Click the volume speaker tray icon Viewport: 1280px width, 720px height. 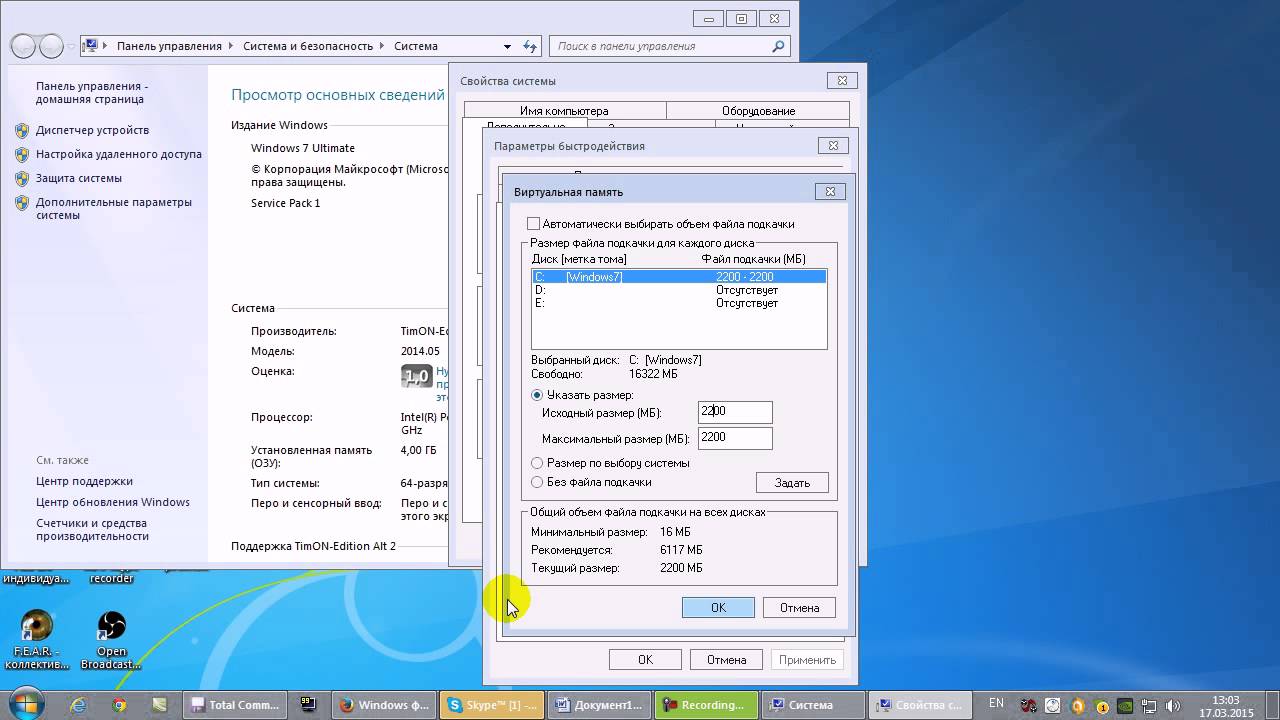pos(1171,705)
